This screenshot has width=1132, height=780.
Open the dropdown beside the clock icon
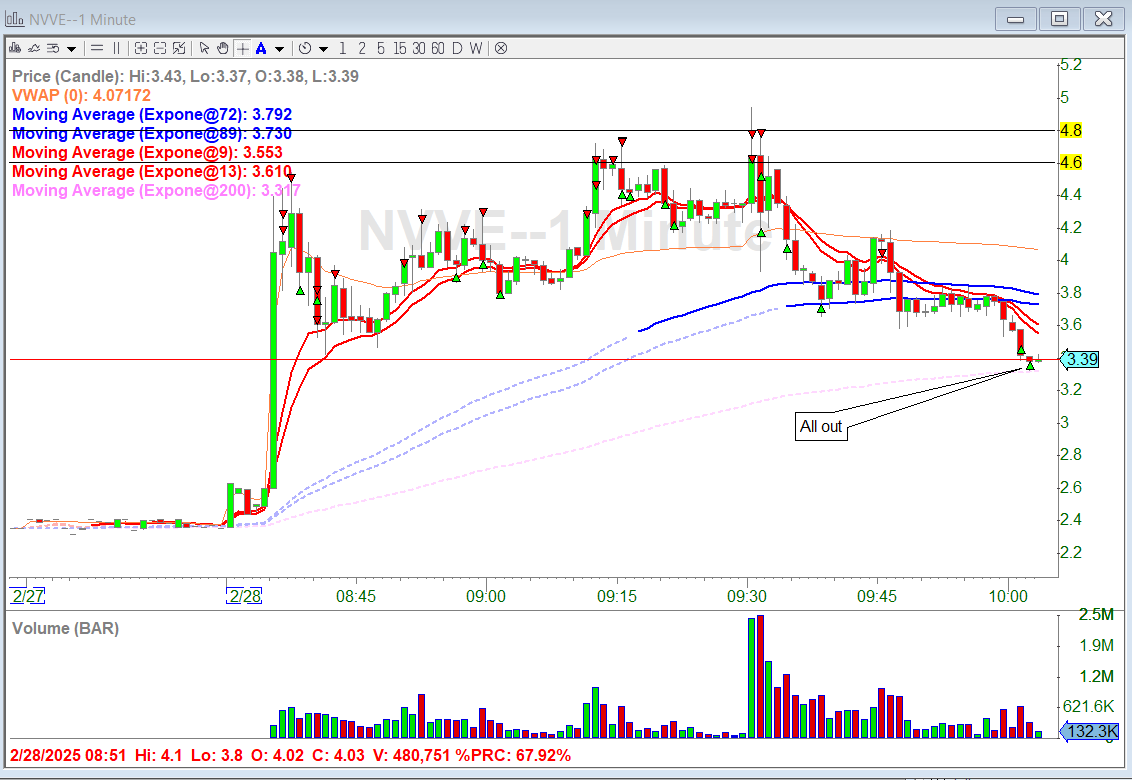[323, 49]
